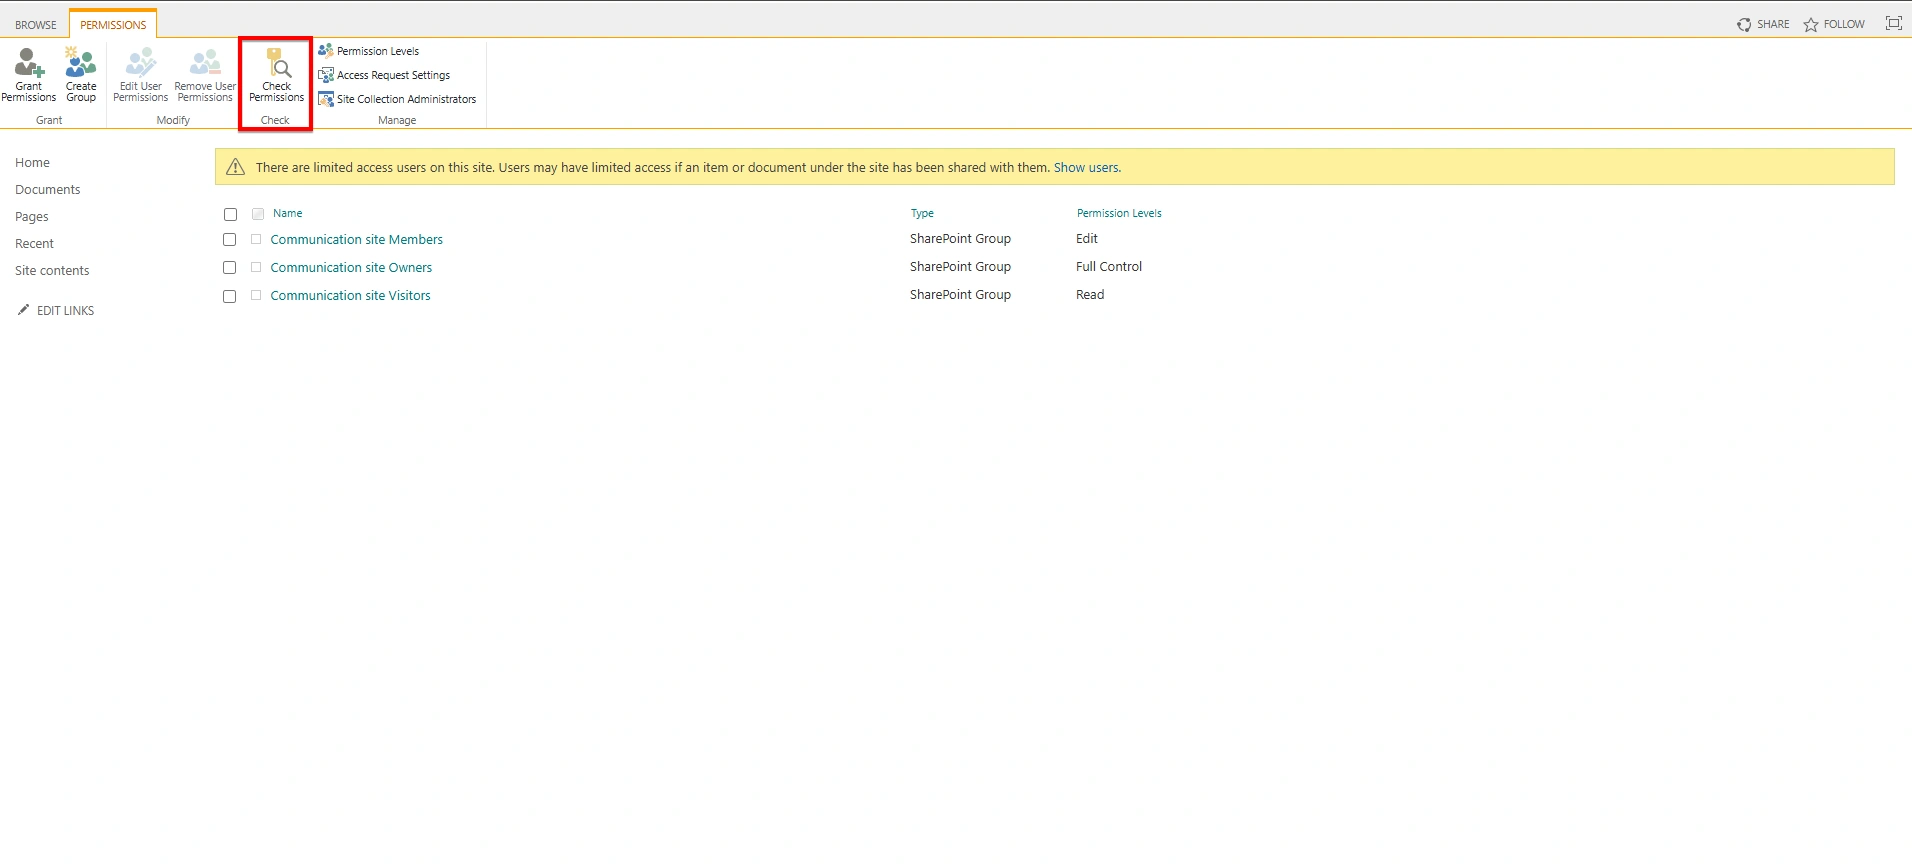The image size is (1912, 864).
Task: Check the Communication site Visitors row checkbox
Action: (229, 296)
